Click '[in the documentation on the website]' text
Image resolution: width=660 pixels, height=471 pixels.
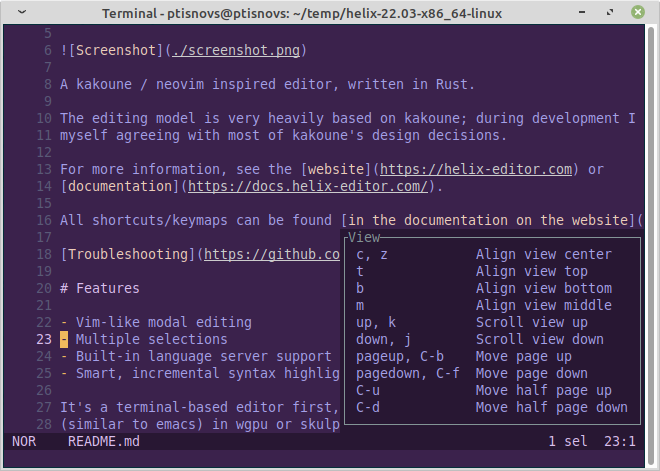click(488, 220)
